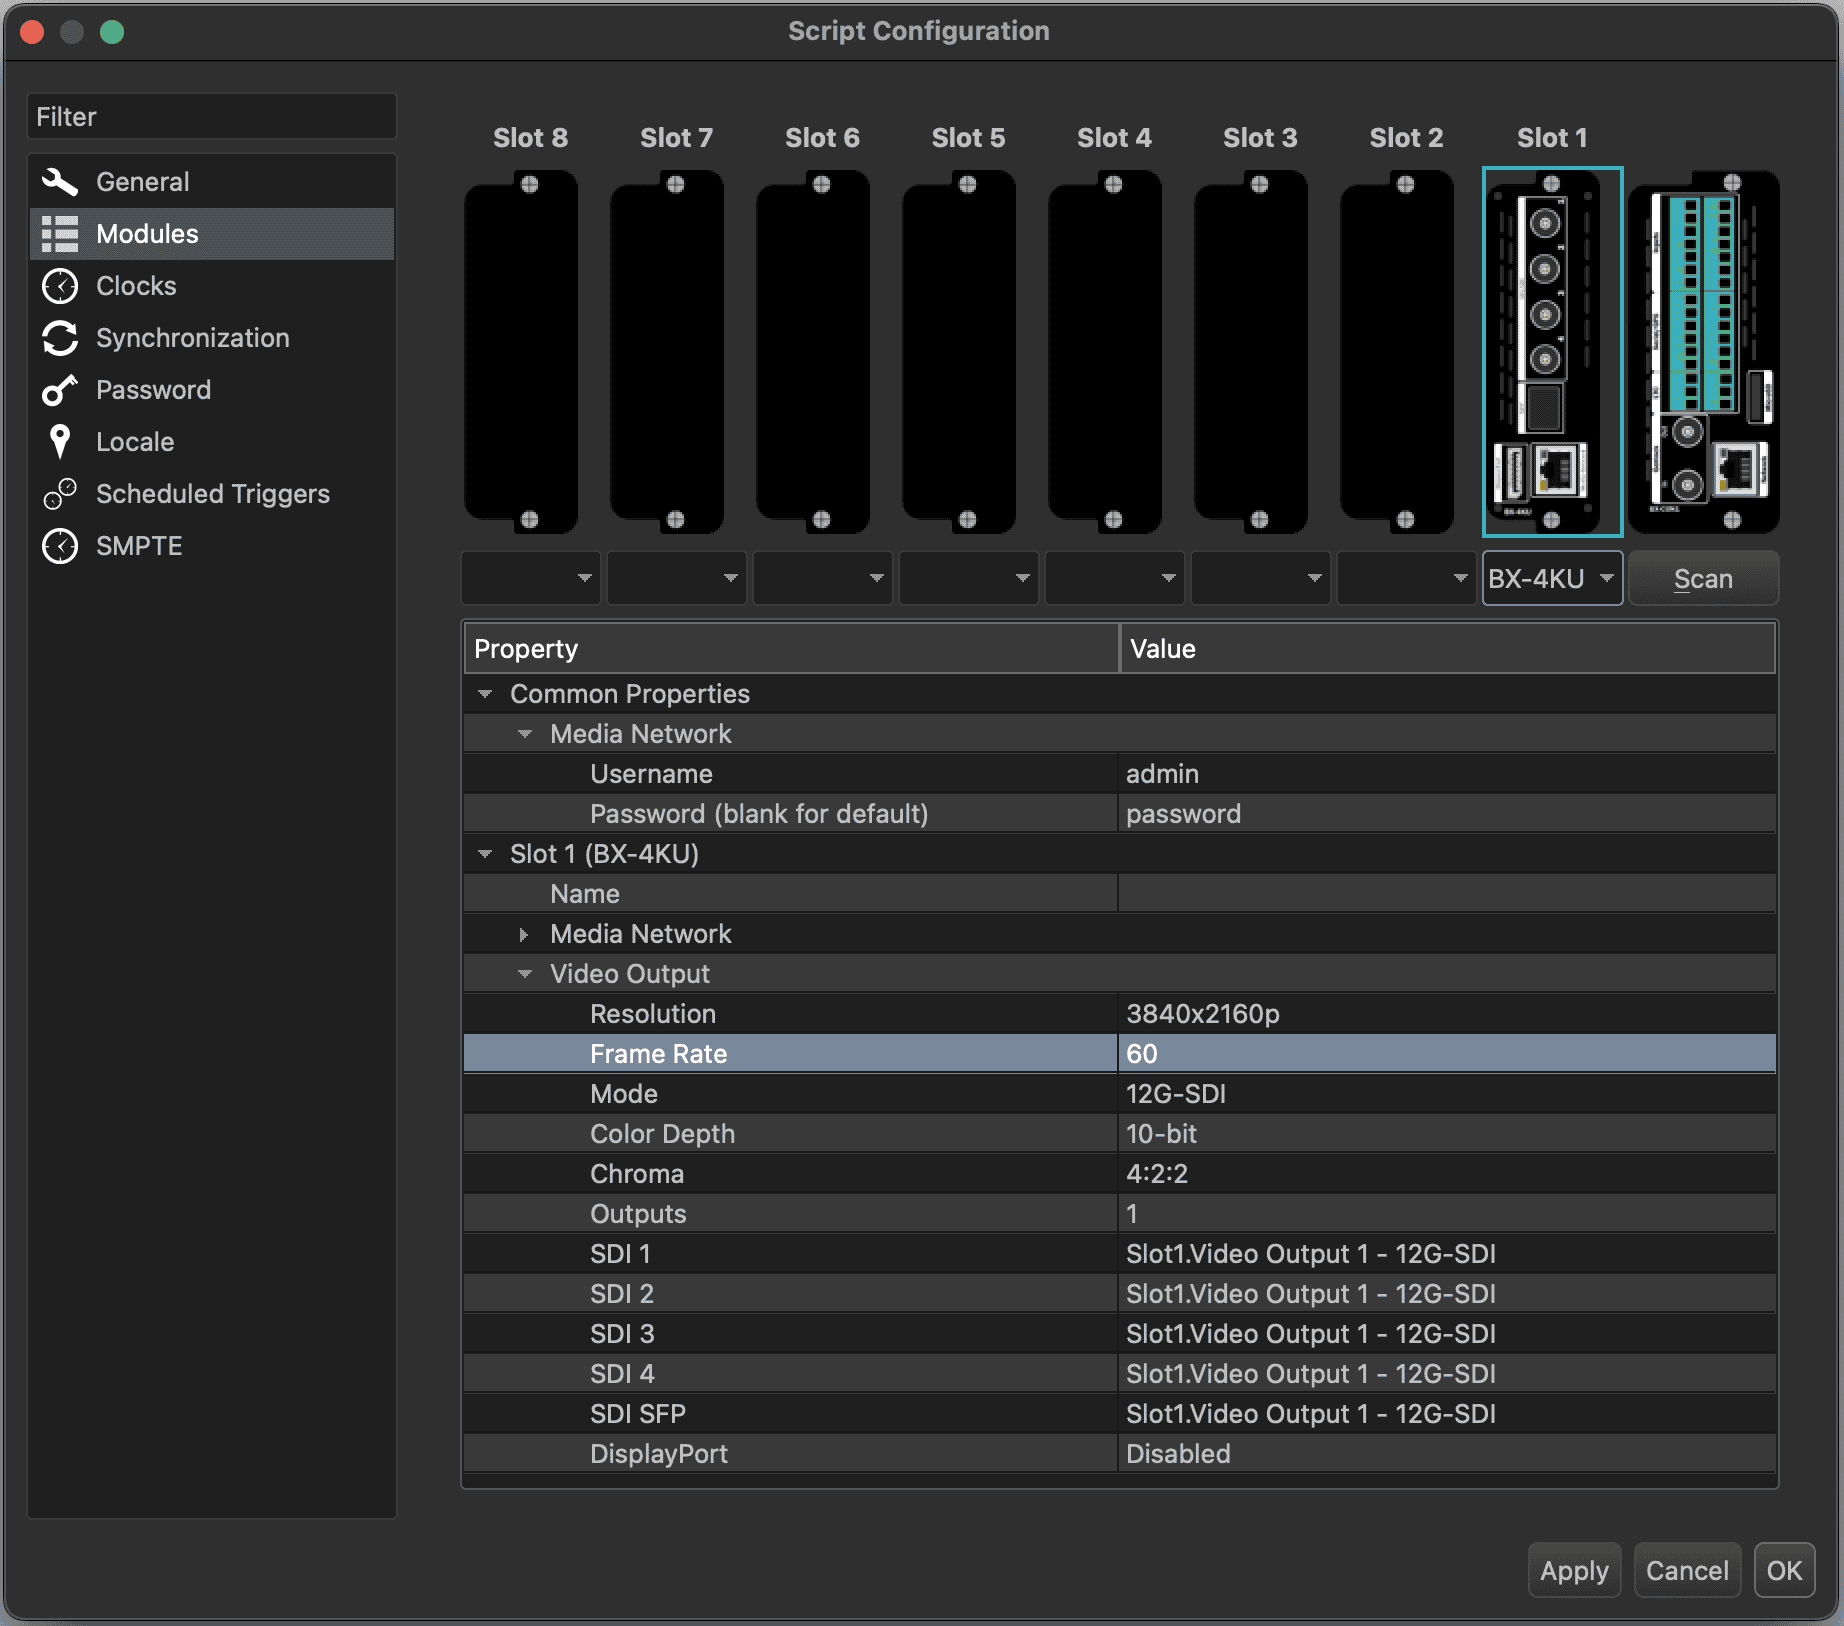Click the General wrench icon

coord(60,182)
